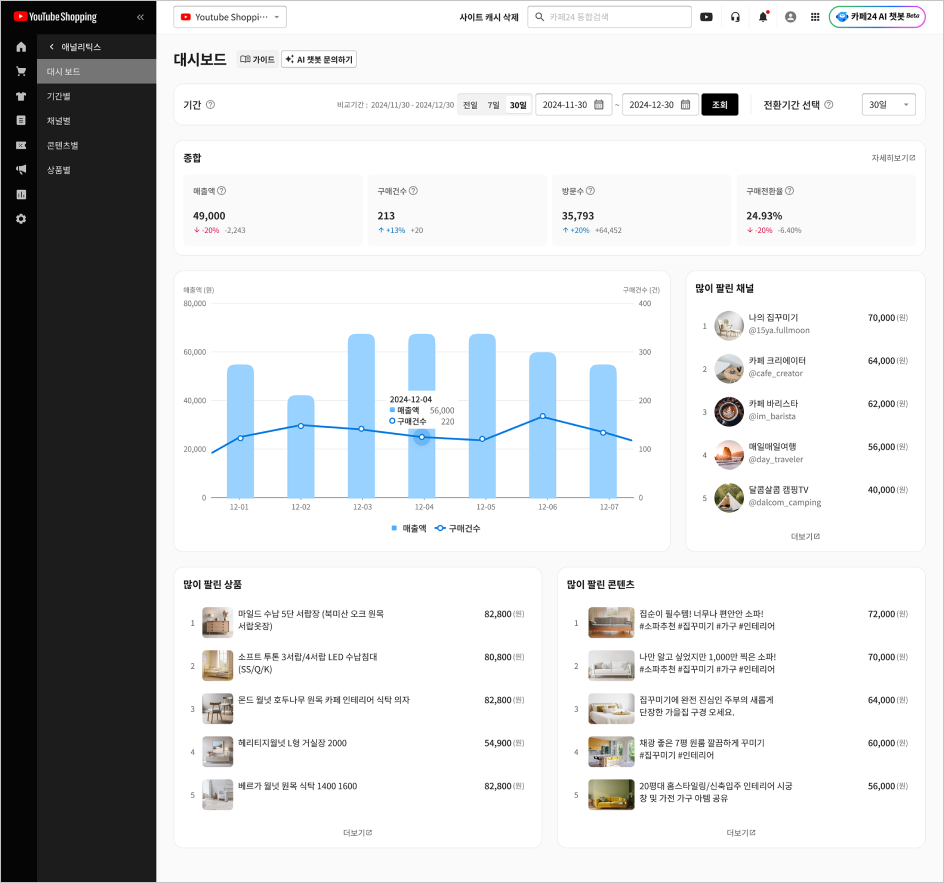Screen dimensions: 944x883
Task: Open 카페 크리에이터 channel name
Action: point(777,361)
